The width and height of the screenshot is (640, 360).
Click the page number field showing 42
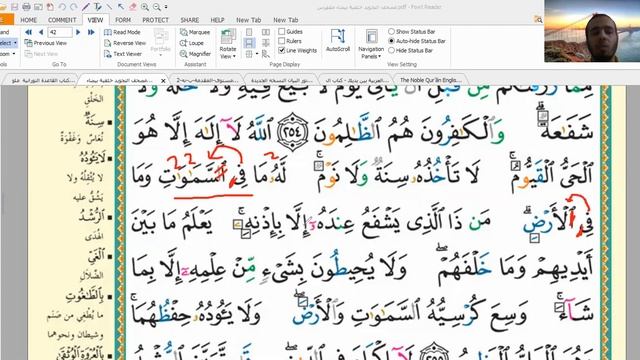pos(60,32)
